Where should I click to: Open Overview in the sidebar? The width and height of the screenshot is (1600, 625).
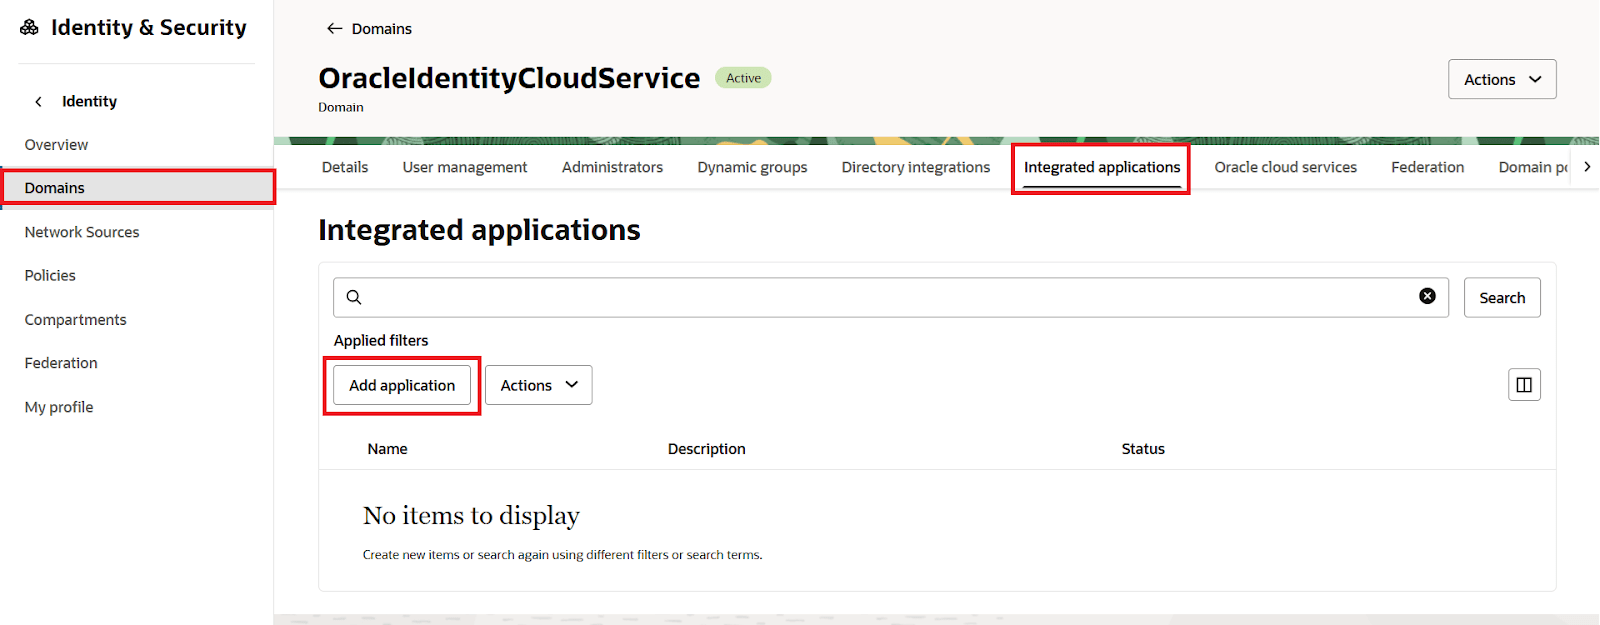(57, 145)
